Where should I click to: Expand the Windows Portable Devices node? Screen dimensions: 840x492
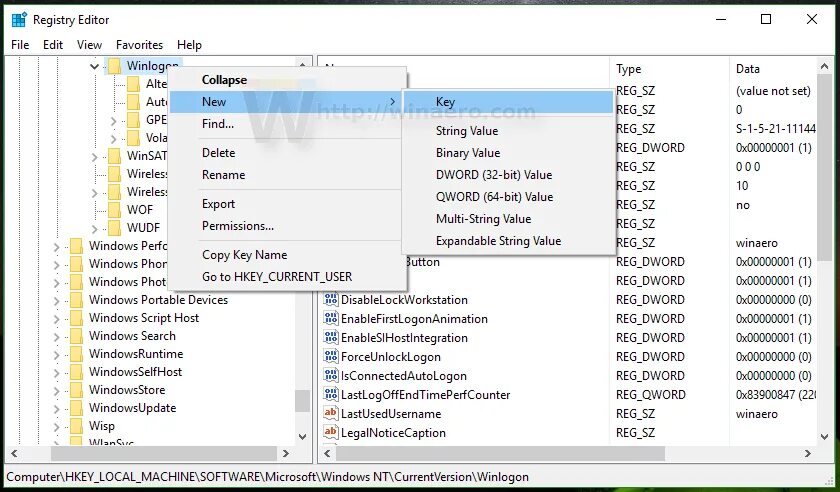point(57,300)
